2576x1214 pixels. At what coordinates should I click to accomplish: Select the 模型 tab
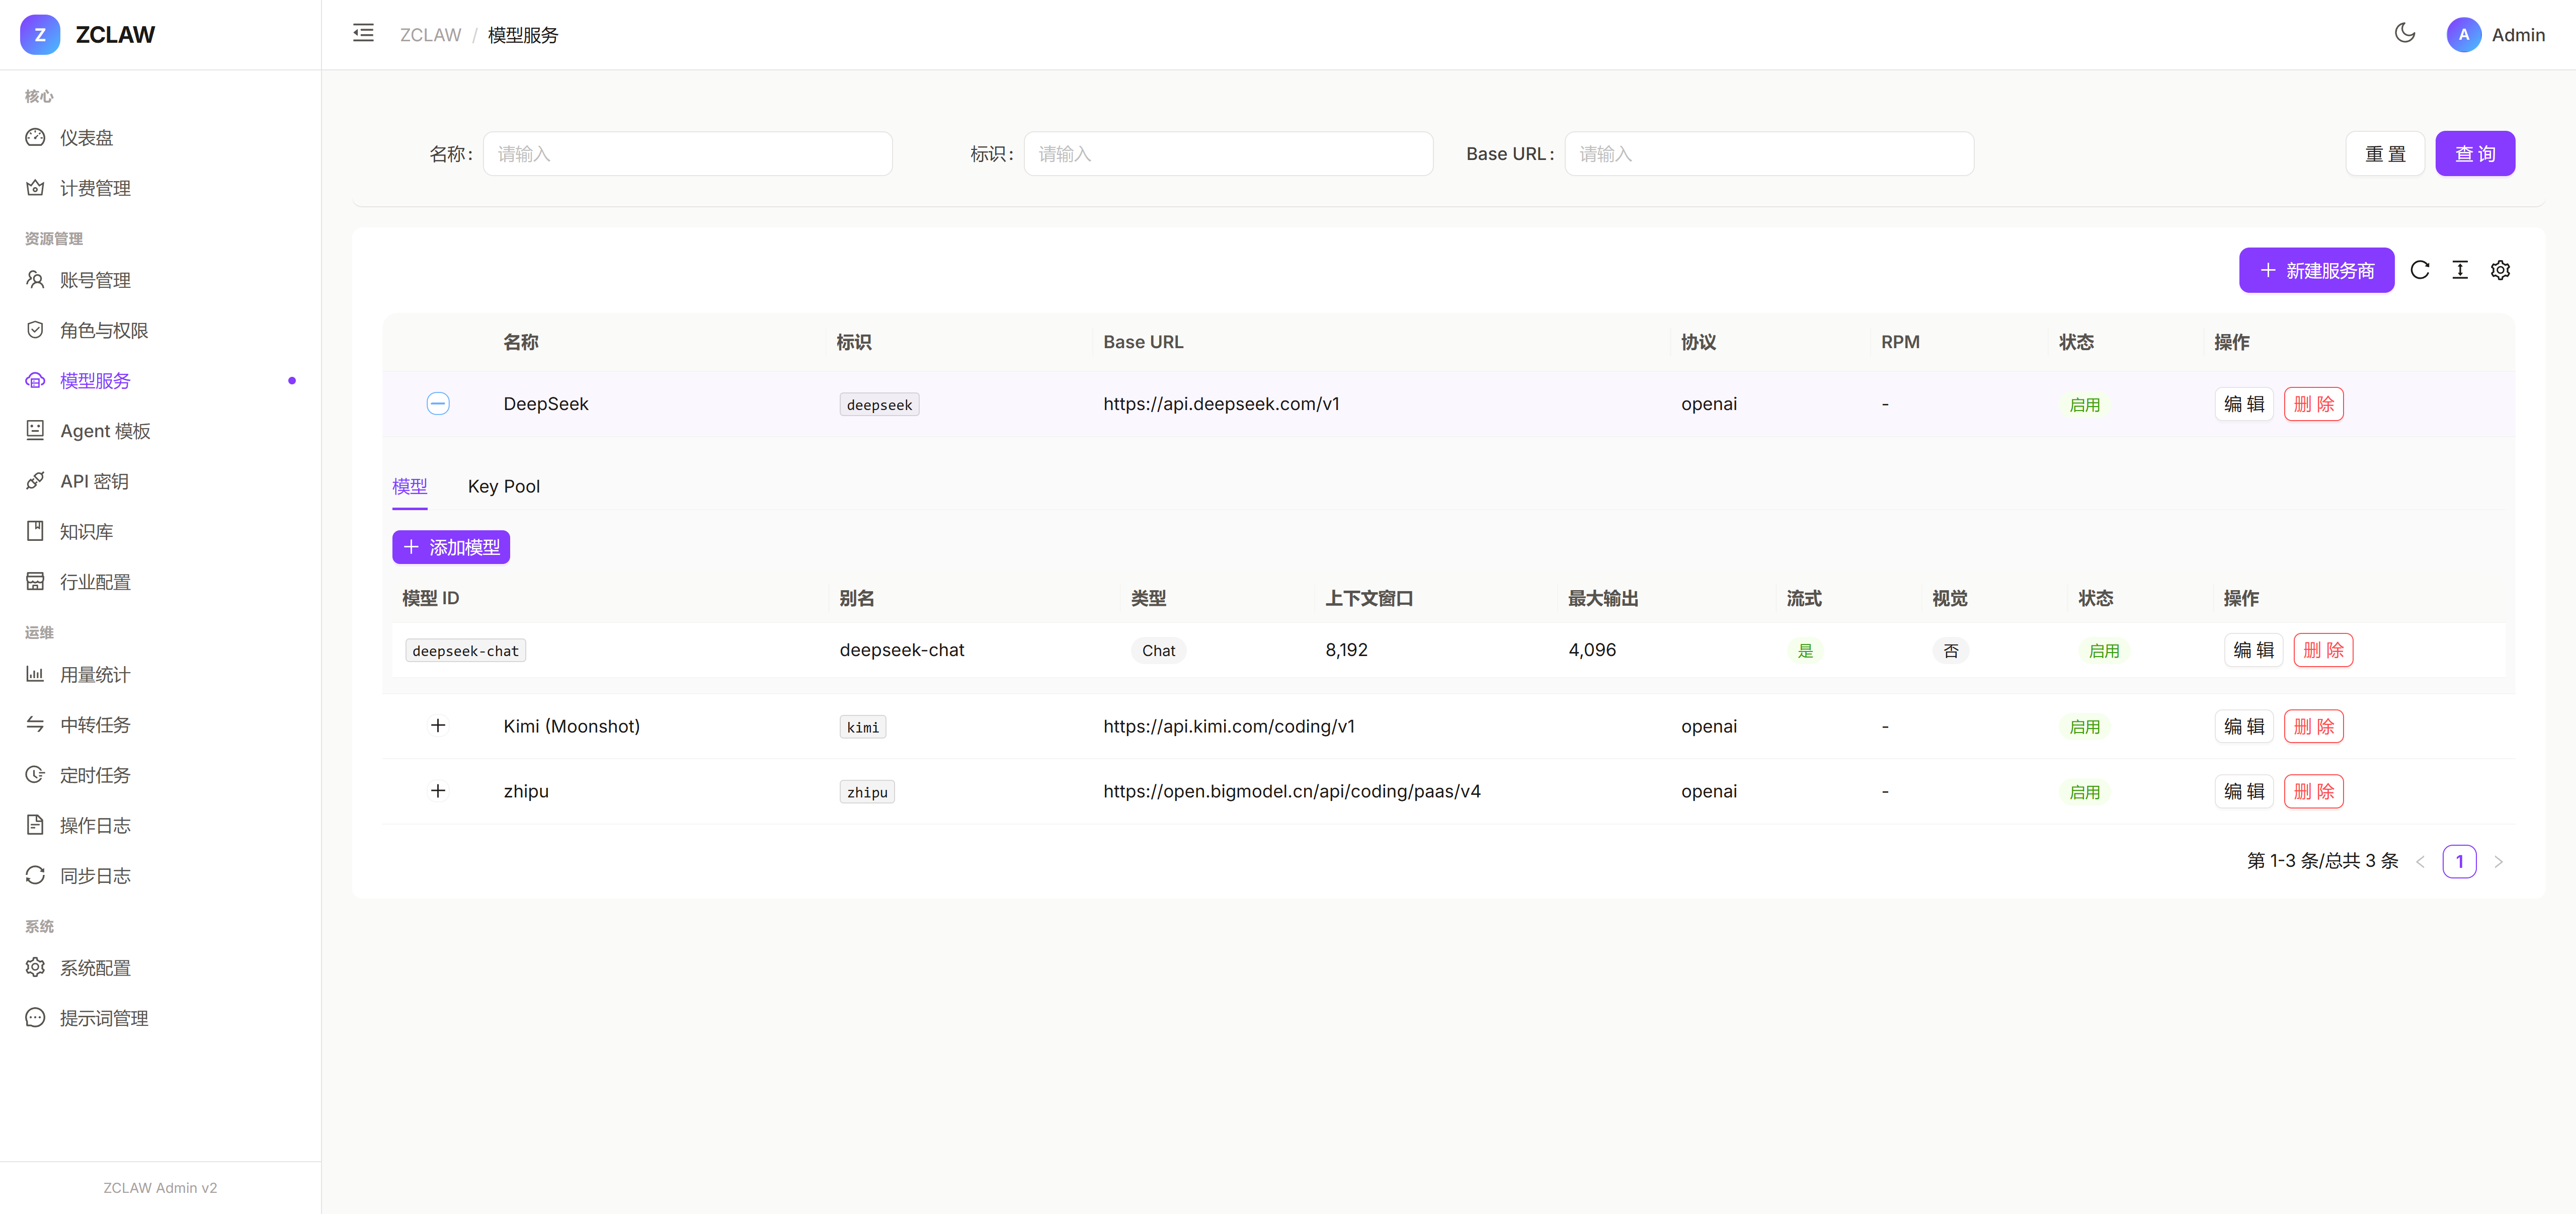coord(409,487)
